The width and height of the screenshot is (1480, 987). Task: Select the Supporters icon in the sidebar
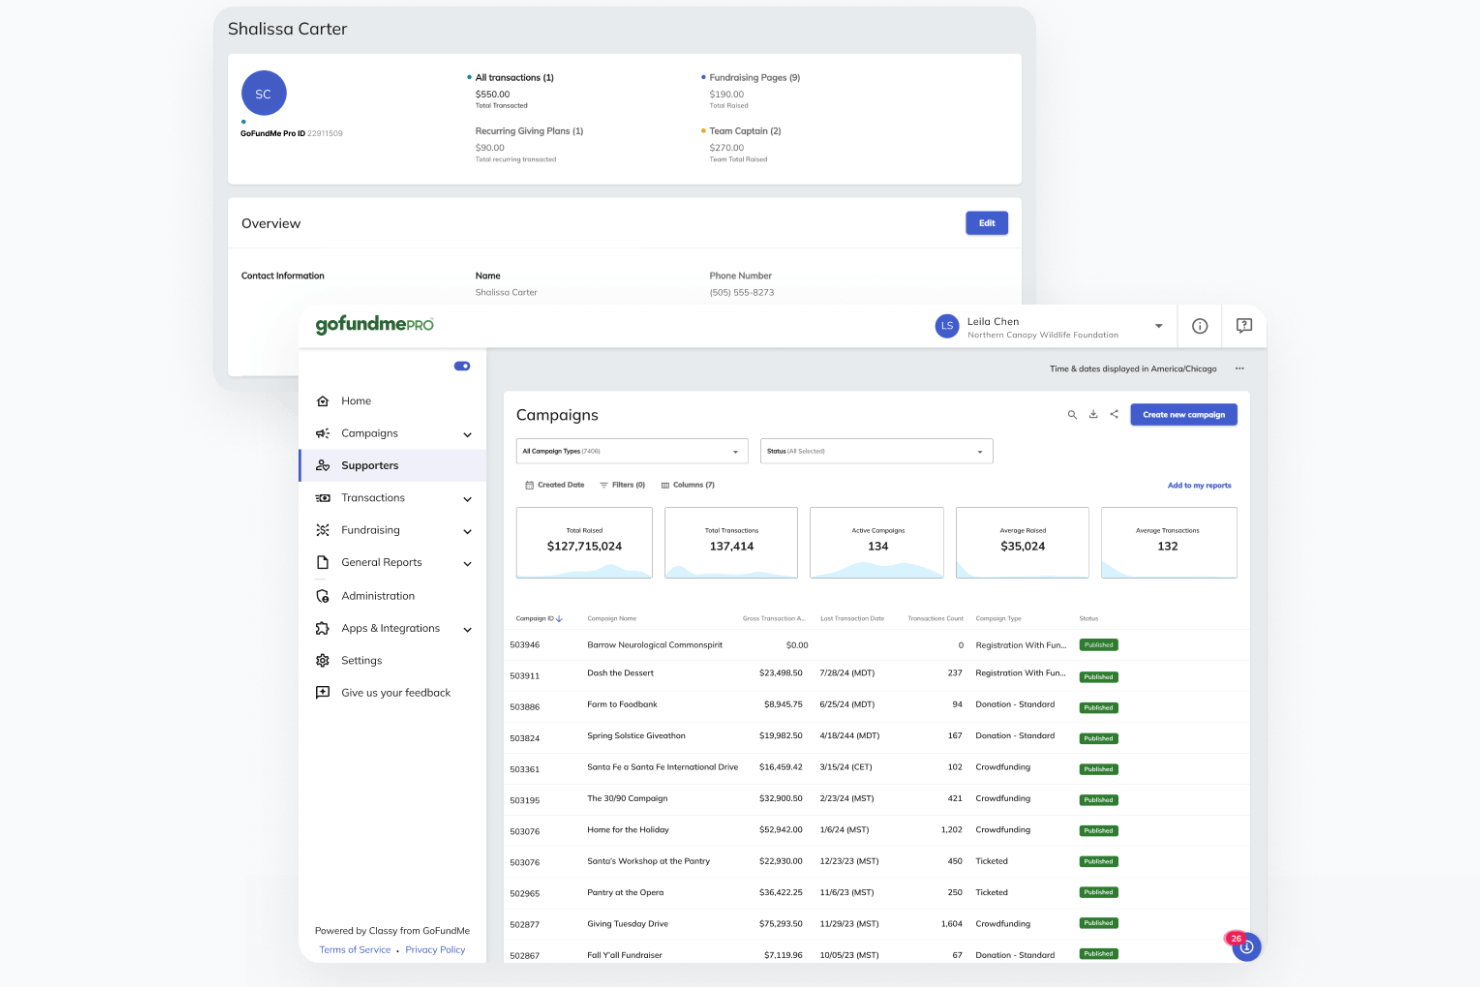coord(322,465)
